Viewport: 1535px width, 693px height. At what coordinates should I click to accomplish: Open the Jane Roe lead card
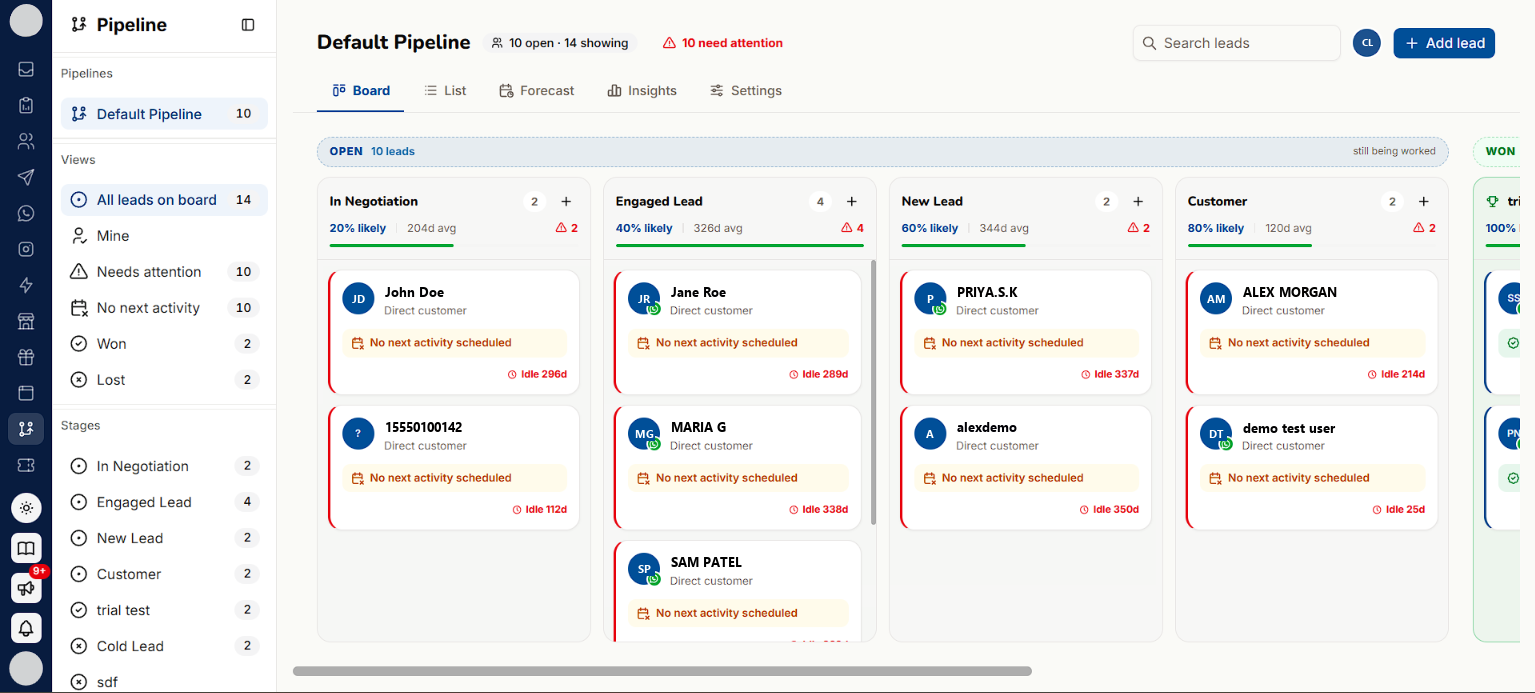[x=738, y=332]
